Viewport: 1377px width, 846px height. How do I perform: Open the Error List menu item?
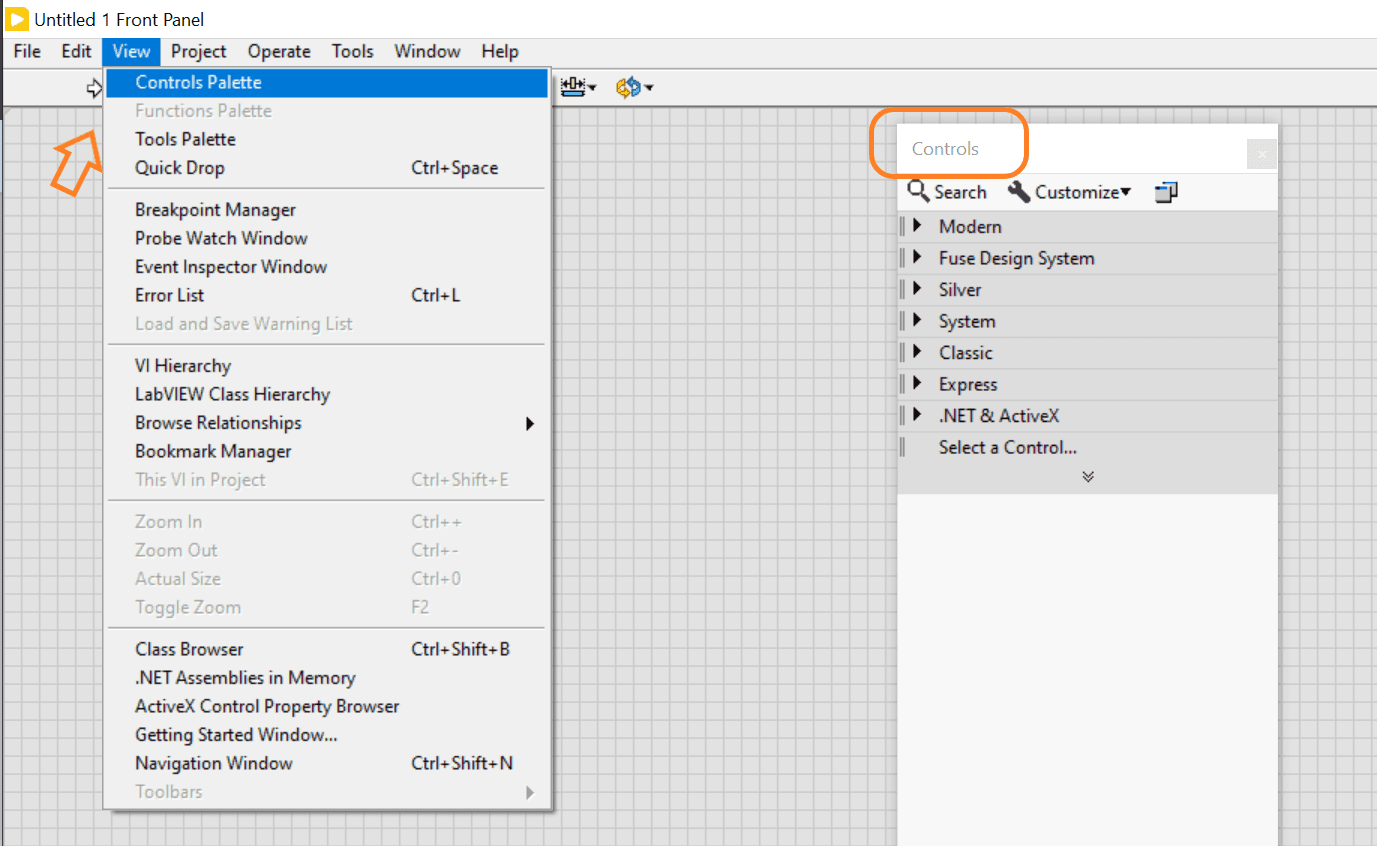point(170,295)
